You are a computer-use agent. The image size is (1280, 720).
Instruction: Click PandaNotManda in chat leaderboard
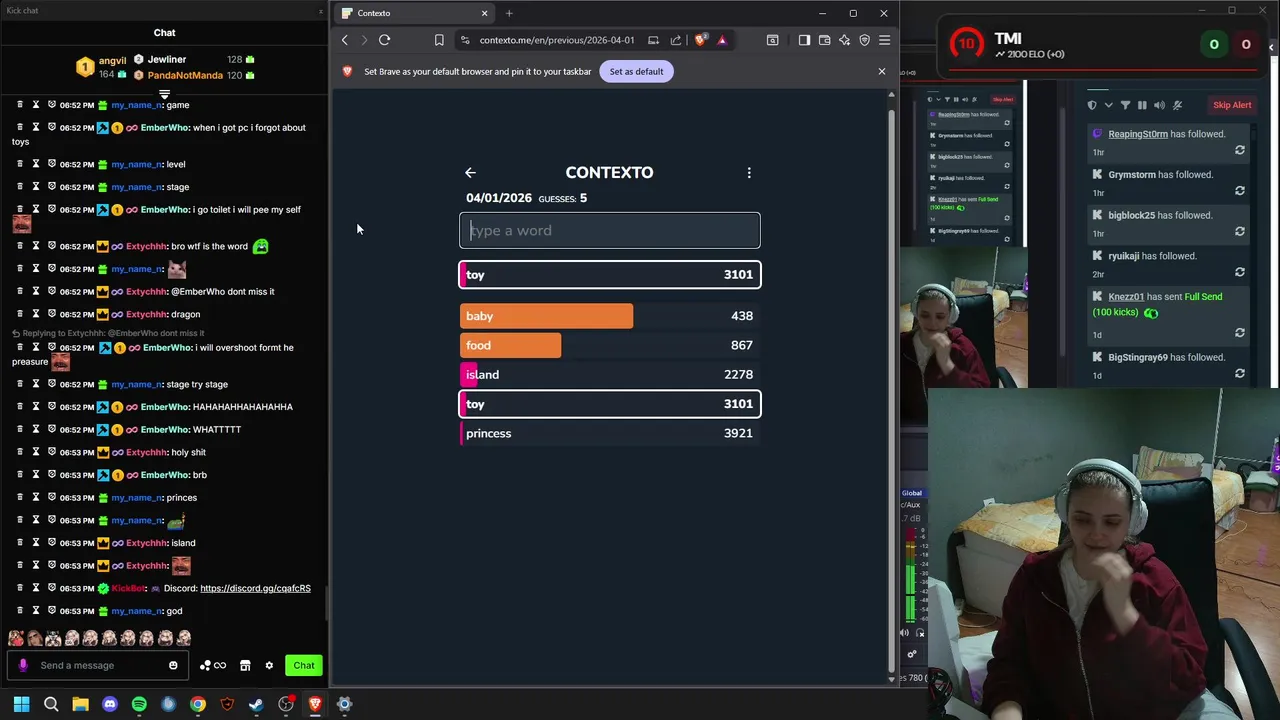185,76
